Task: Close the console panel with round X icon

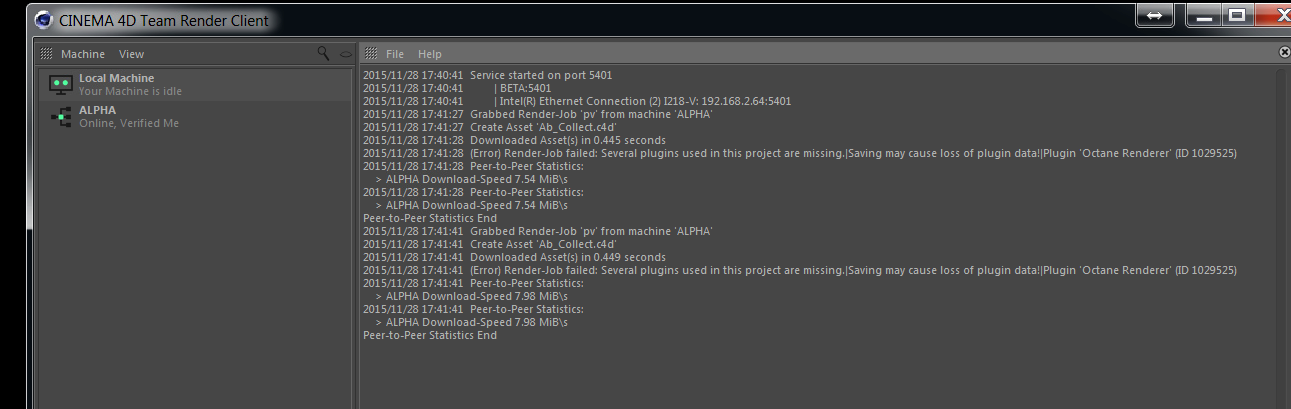Action: coord(1284,52)
